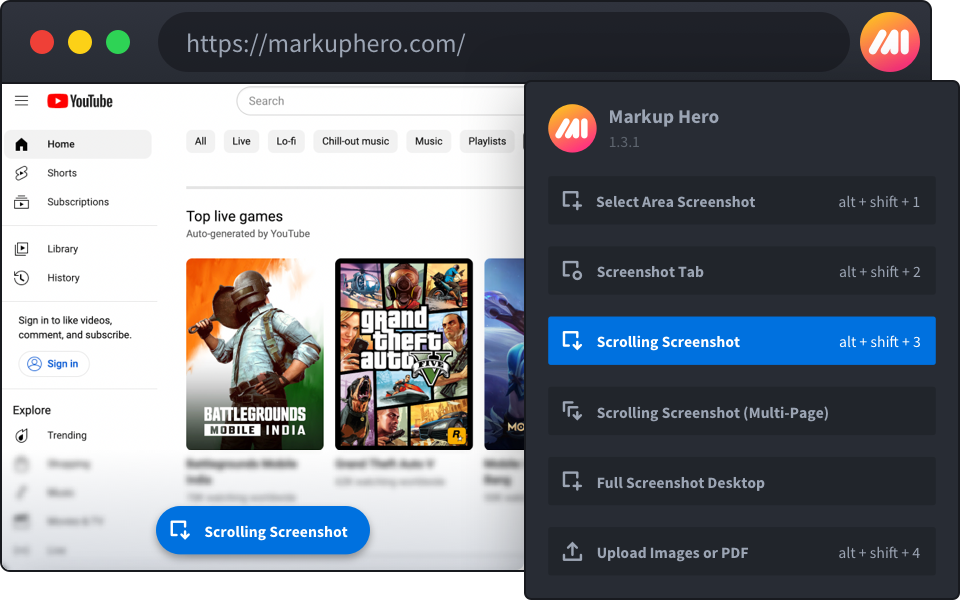Click the version number 1.3.1
Viewport: 960px width, 600px height.
tap(624, 142)
